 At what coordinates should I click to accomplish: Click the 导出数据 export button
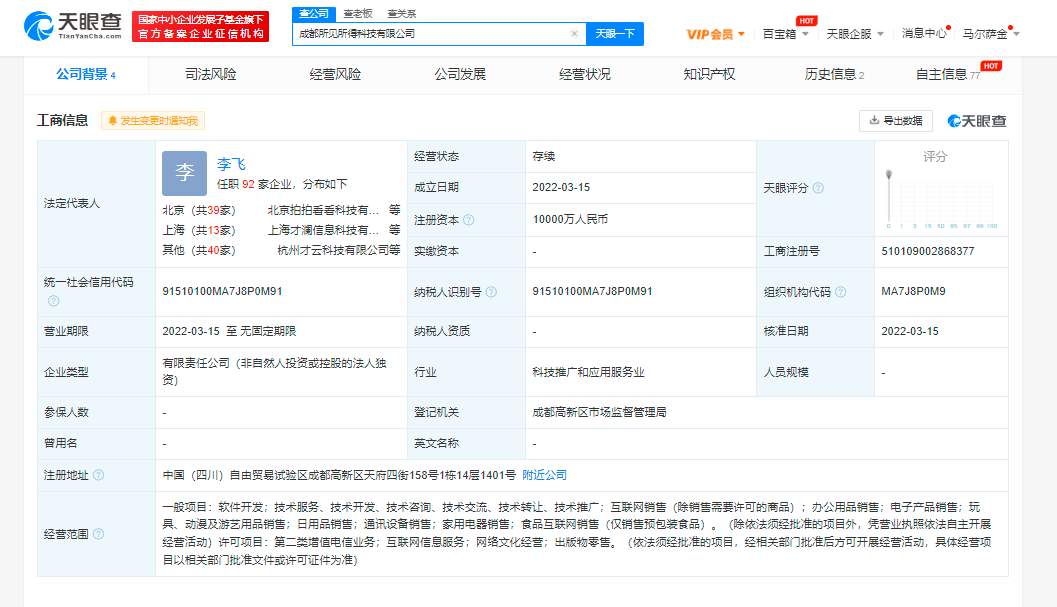point(896,121)
